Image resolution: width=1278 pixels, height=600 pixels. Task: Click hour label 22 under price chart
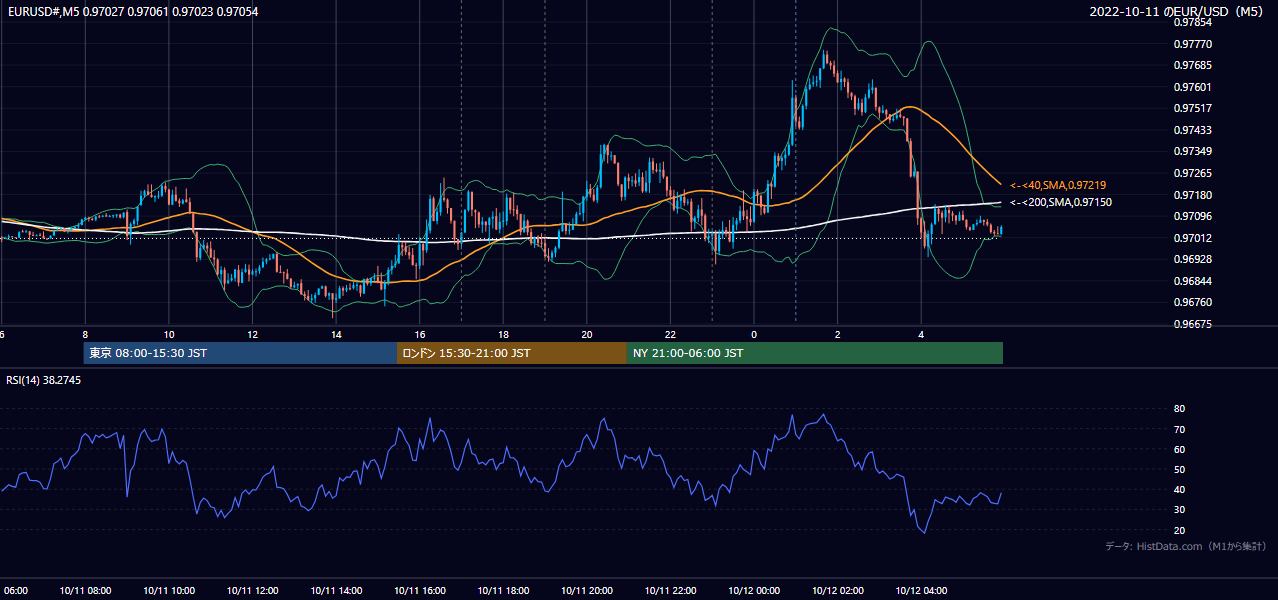[670, 335]
